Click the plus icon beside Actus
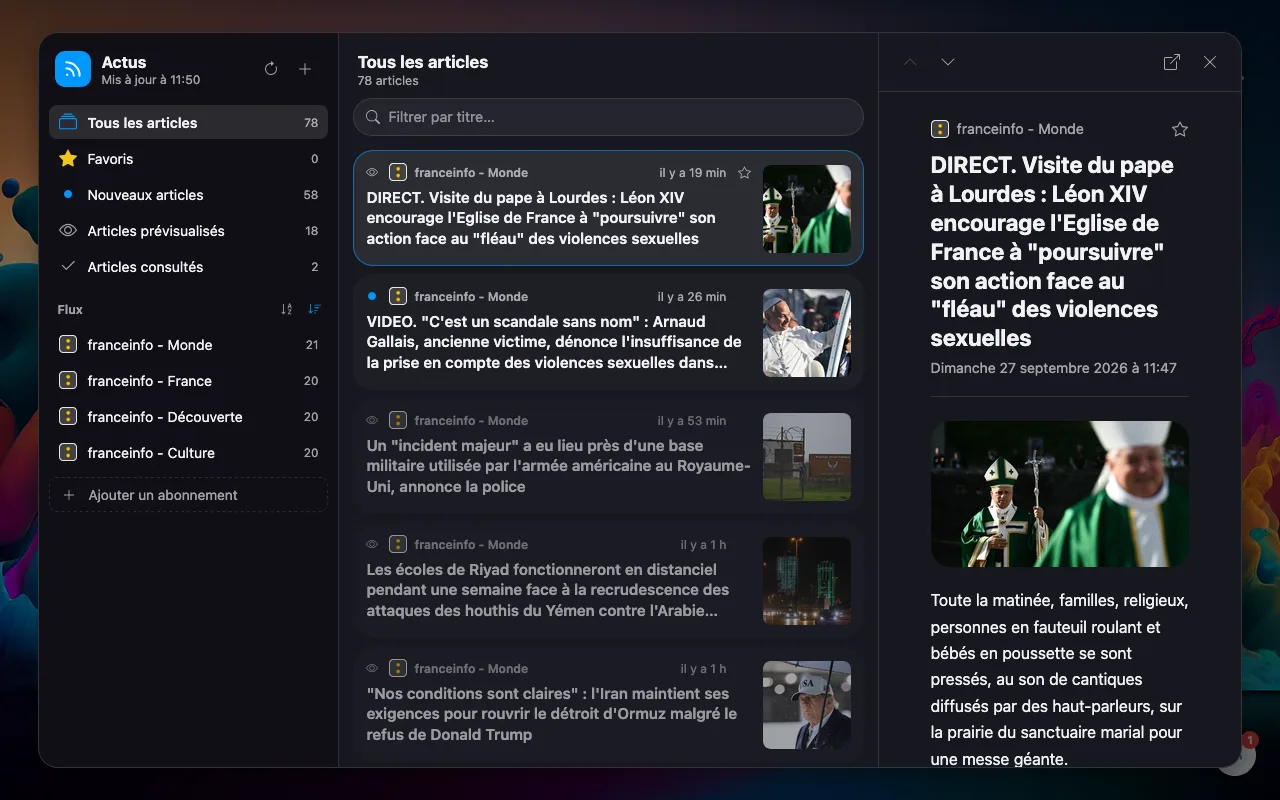 pyautogui.click(x=305, y=69)
